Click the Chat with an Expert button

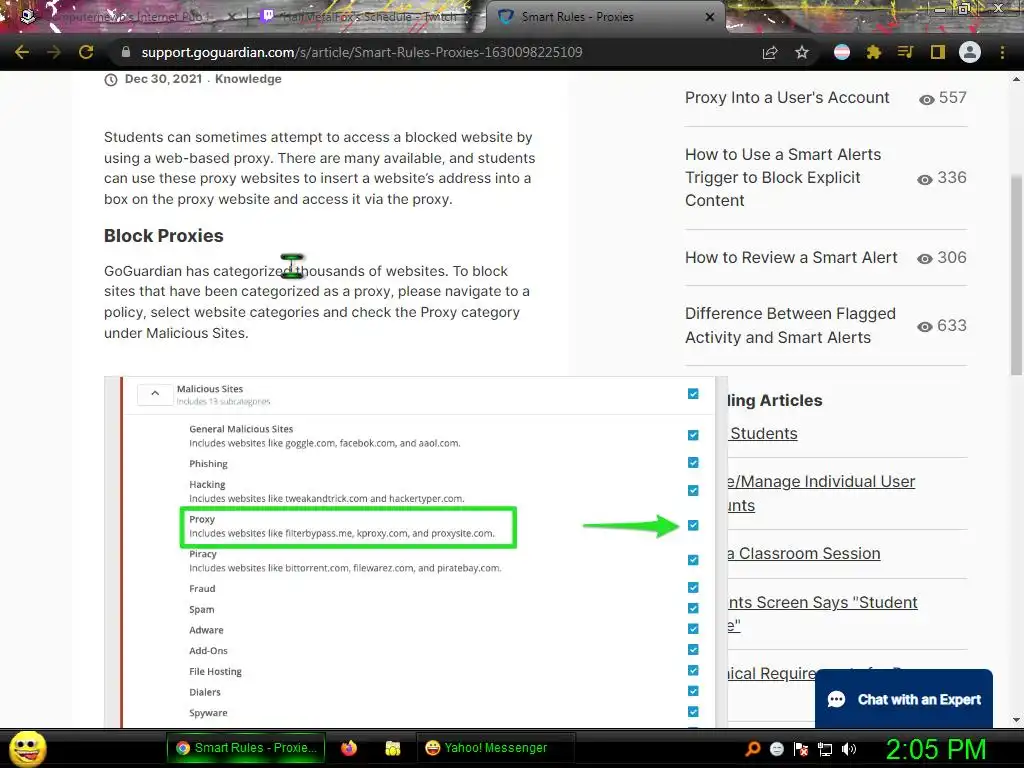pos(904,699)
